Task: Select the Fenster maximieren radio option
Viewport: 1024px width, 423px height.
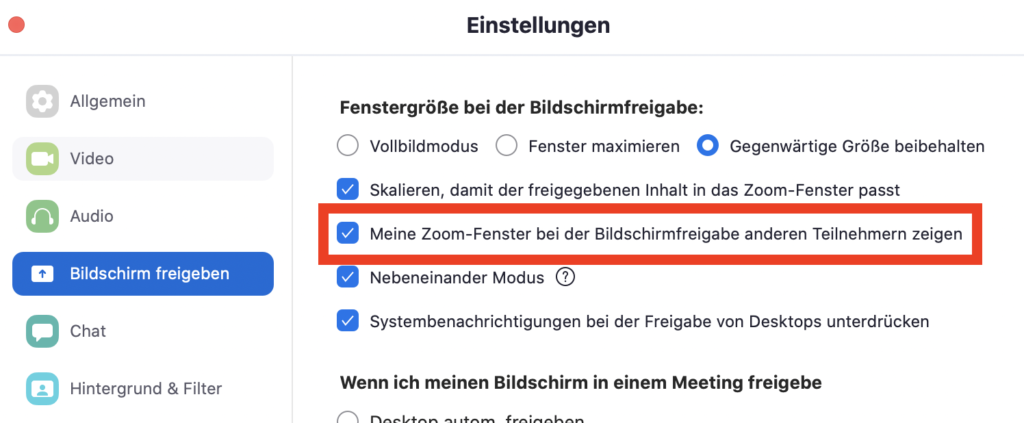Action: (x=506, y=146)
